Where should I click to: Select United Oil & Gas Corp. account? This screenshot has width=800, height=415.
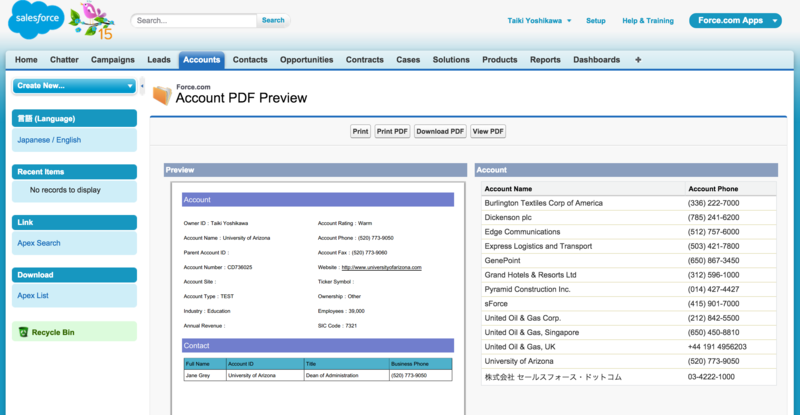(522, 318)
